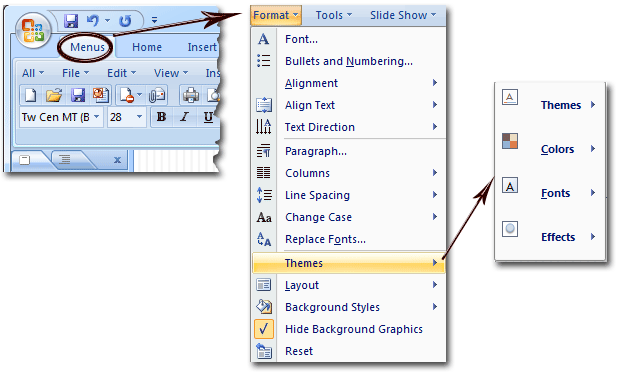This screenshot has height=374, width=617.
Task: Expand the Align Text submenu
Action: [349, 105]
